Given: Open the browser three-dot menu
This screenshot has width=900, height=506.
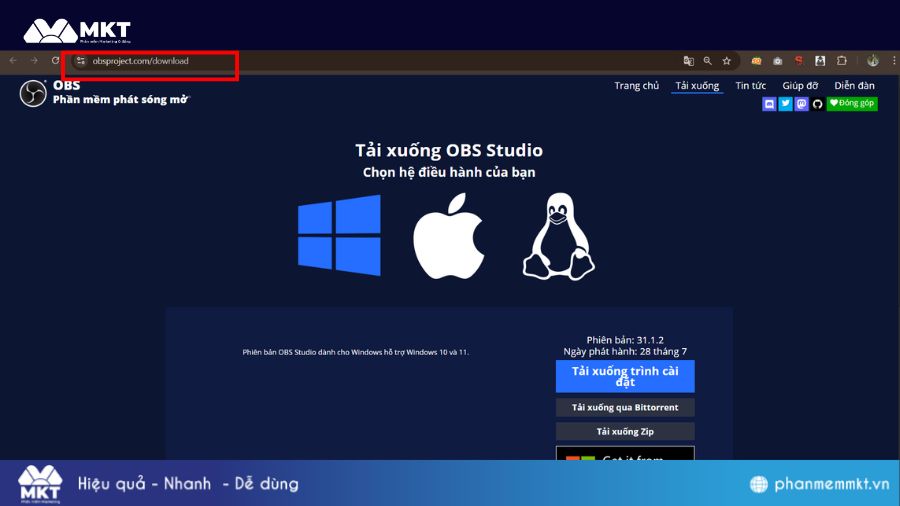Looking at the screenshot, I should click(894, 60).
